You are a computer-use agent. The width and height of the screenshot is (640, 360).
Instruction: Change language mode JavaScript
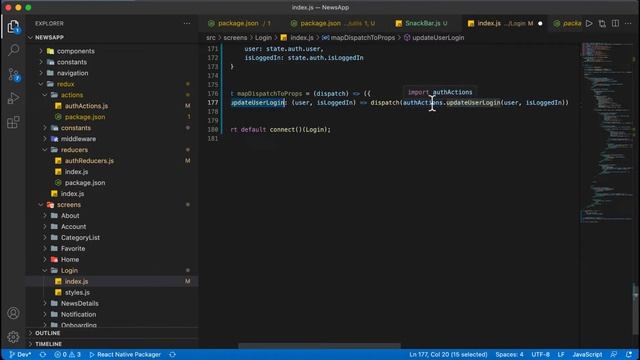coord(587,354)
